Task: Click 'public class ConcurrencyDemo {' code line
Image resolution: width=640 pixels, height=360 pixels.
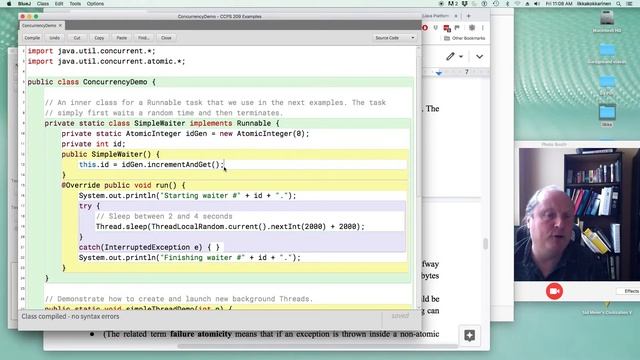Action: click(92, 82)
